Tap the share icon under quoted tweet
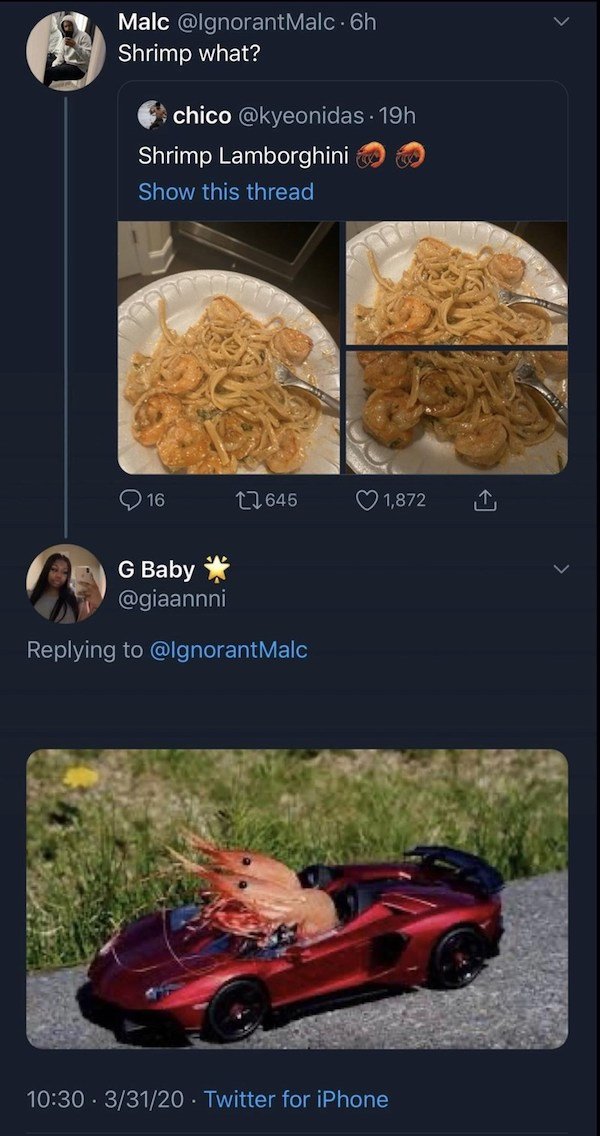 pos(485,500)
